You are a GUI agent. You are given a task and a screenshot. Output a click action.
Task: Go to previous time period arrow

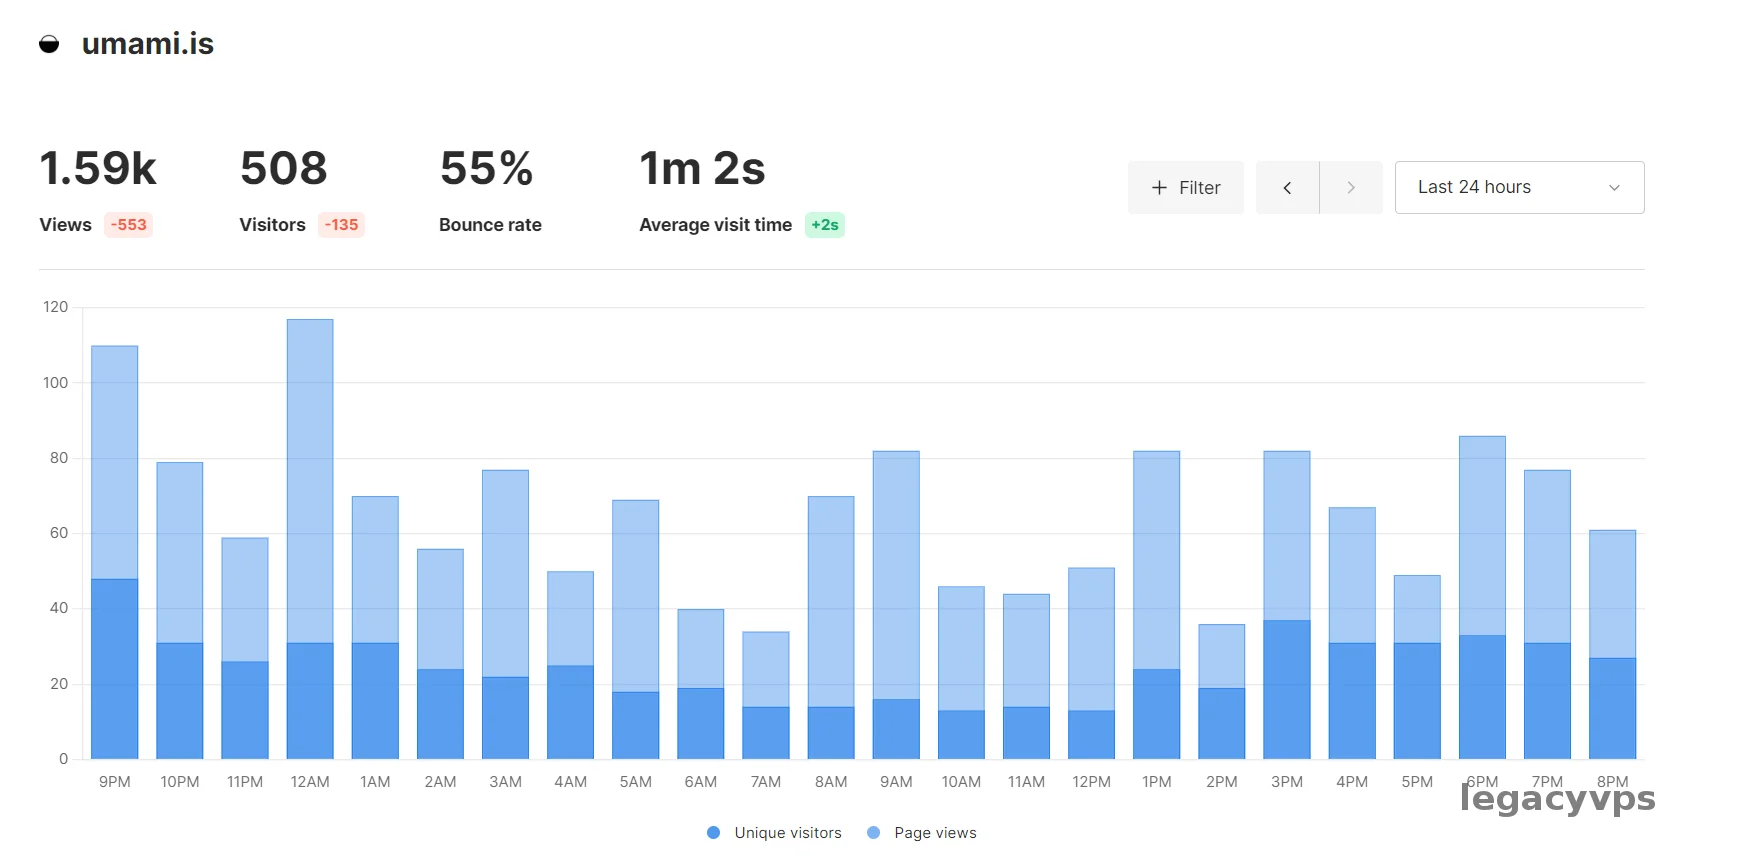coord(1287,188)
